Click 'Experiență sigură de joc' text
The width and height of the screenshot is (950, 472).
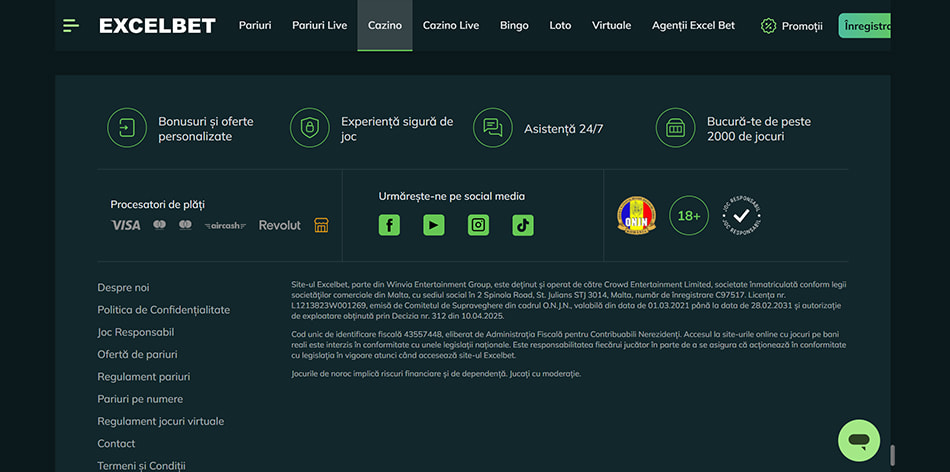397,129
